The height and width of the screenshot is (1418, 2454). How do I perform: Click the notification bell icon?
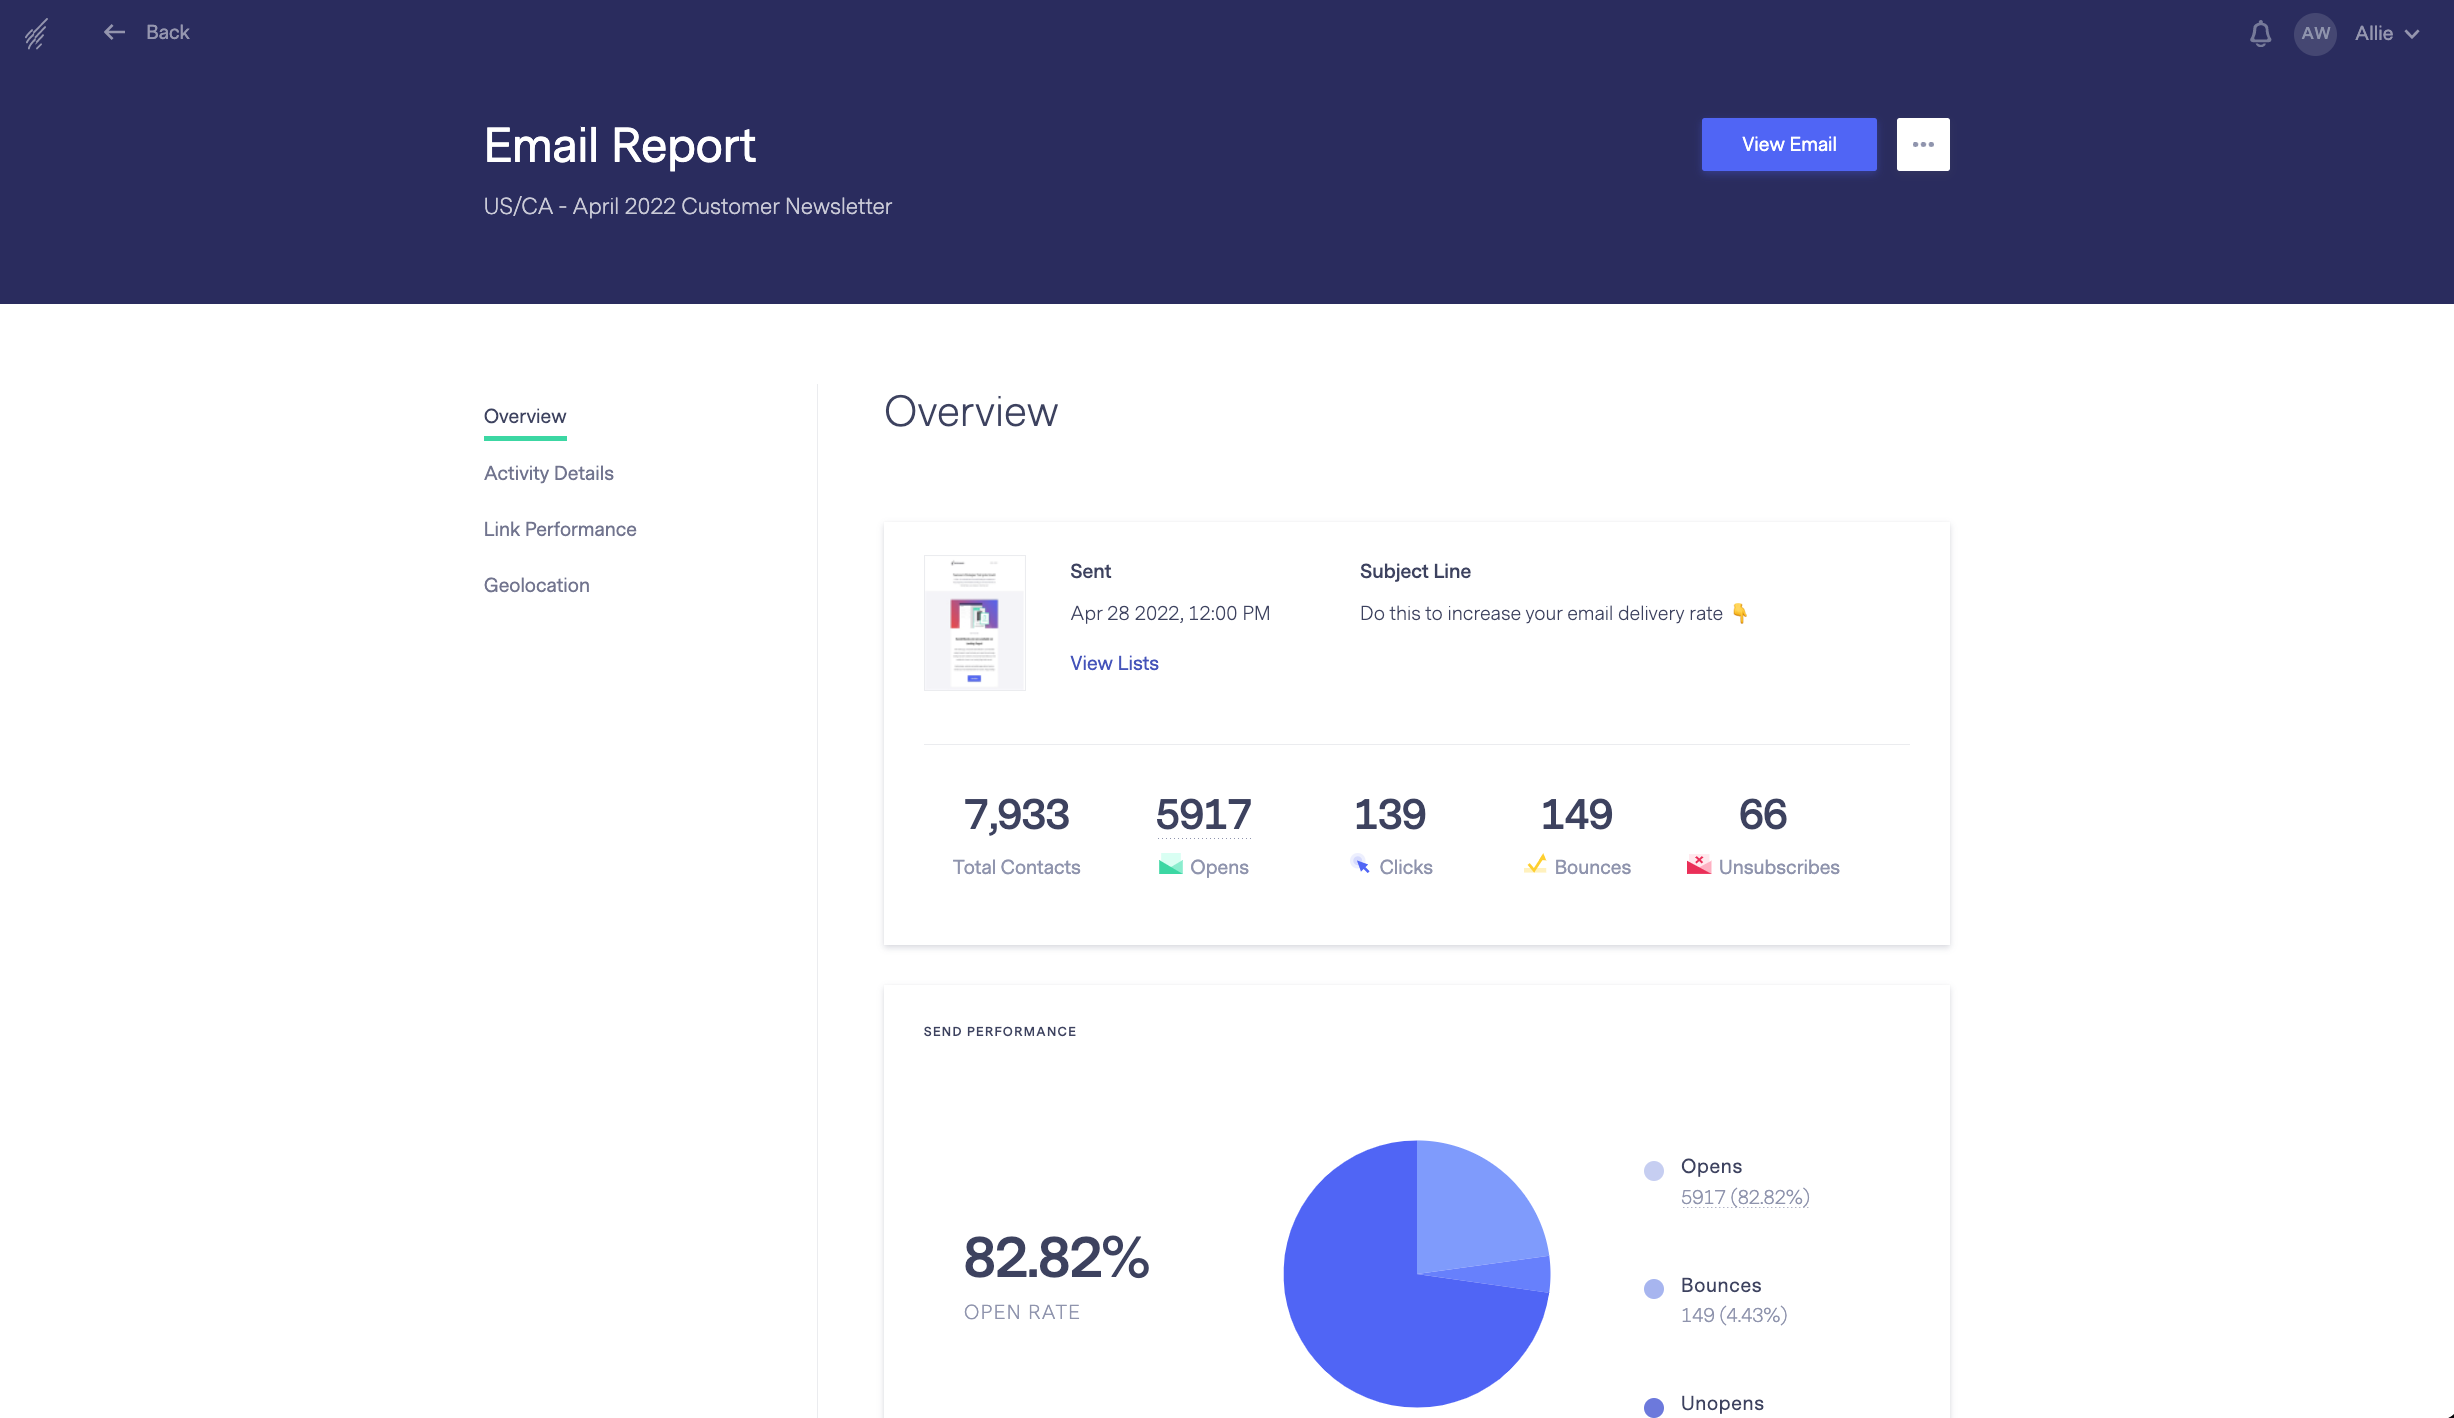pos(2260,32)
